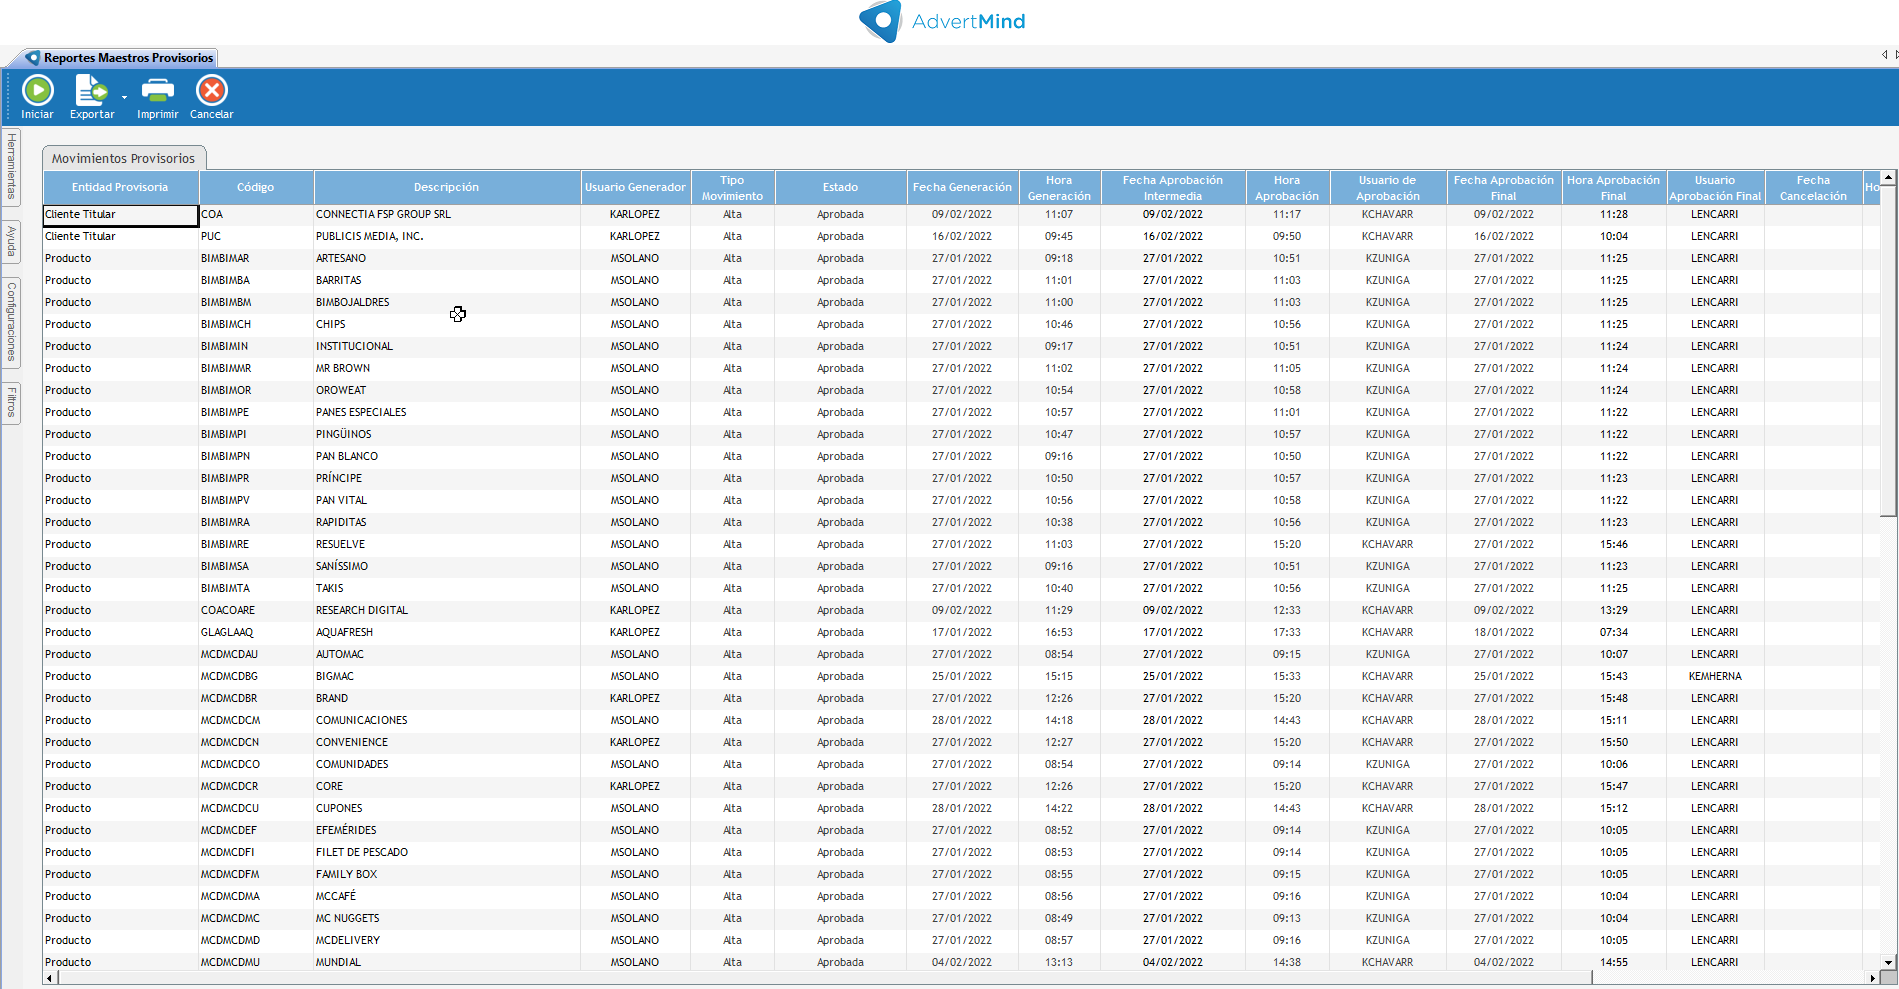Image resolution: width=1899 pixels, height=989 pixels.
Task: Click the Hora Aprobación Final header
Action: pyautogui.click(x=1613, y=187)
